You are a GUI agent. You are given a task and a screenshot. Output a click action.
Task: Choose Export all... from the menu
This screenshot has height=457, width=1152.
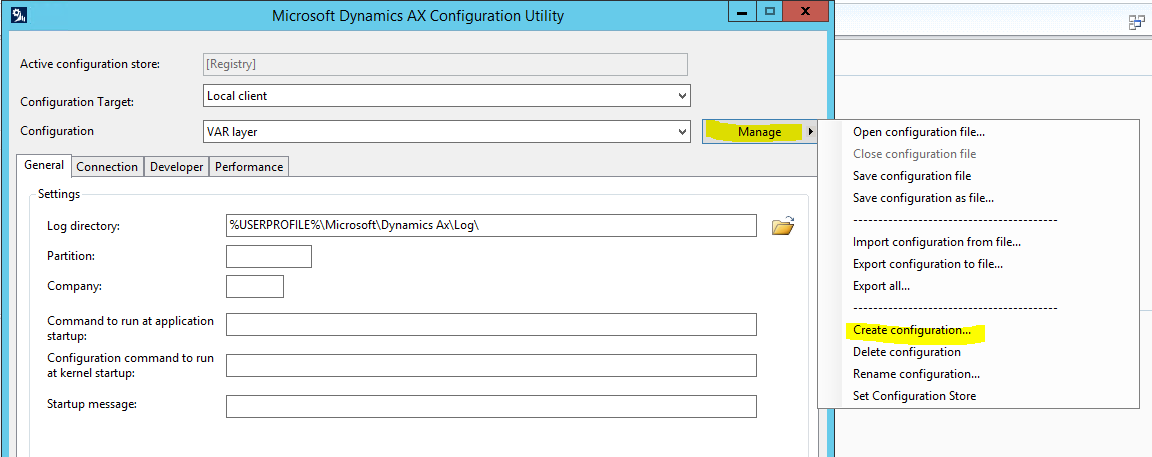tap(881, 286)
